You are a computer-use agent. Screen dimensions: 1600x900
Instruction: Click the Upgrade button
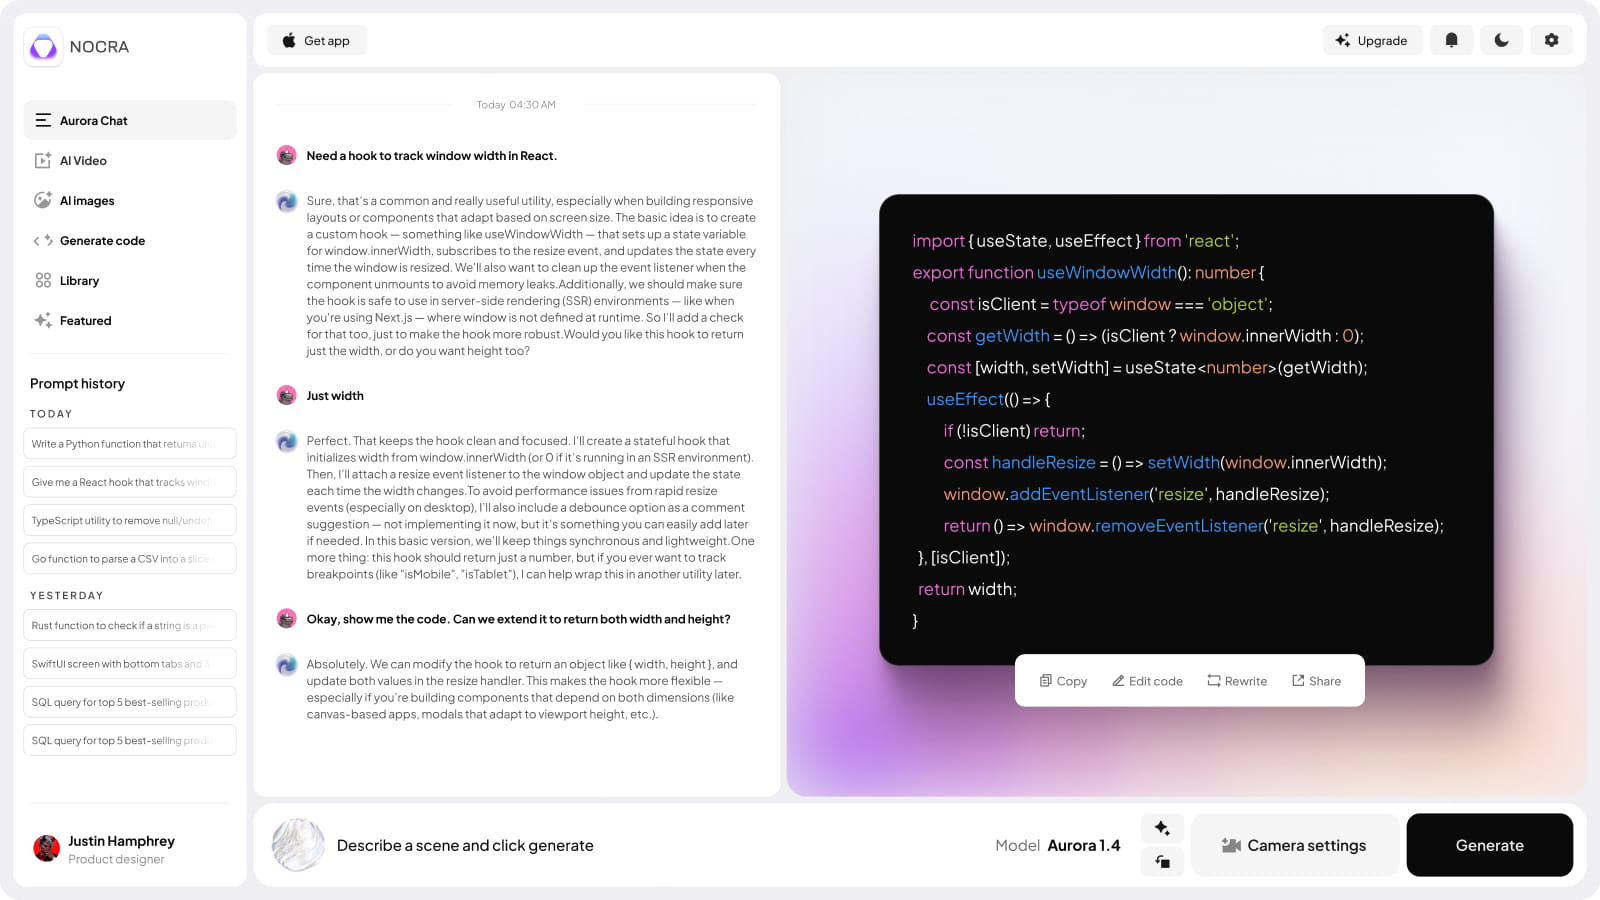point(1372,40)
